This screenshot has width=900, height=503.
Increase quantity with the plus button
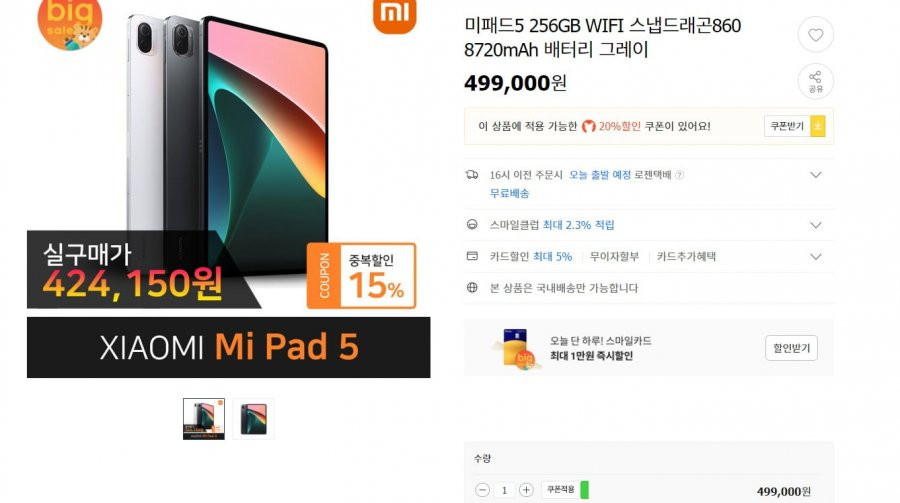click(x=526, y=490)
